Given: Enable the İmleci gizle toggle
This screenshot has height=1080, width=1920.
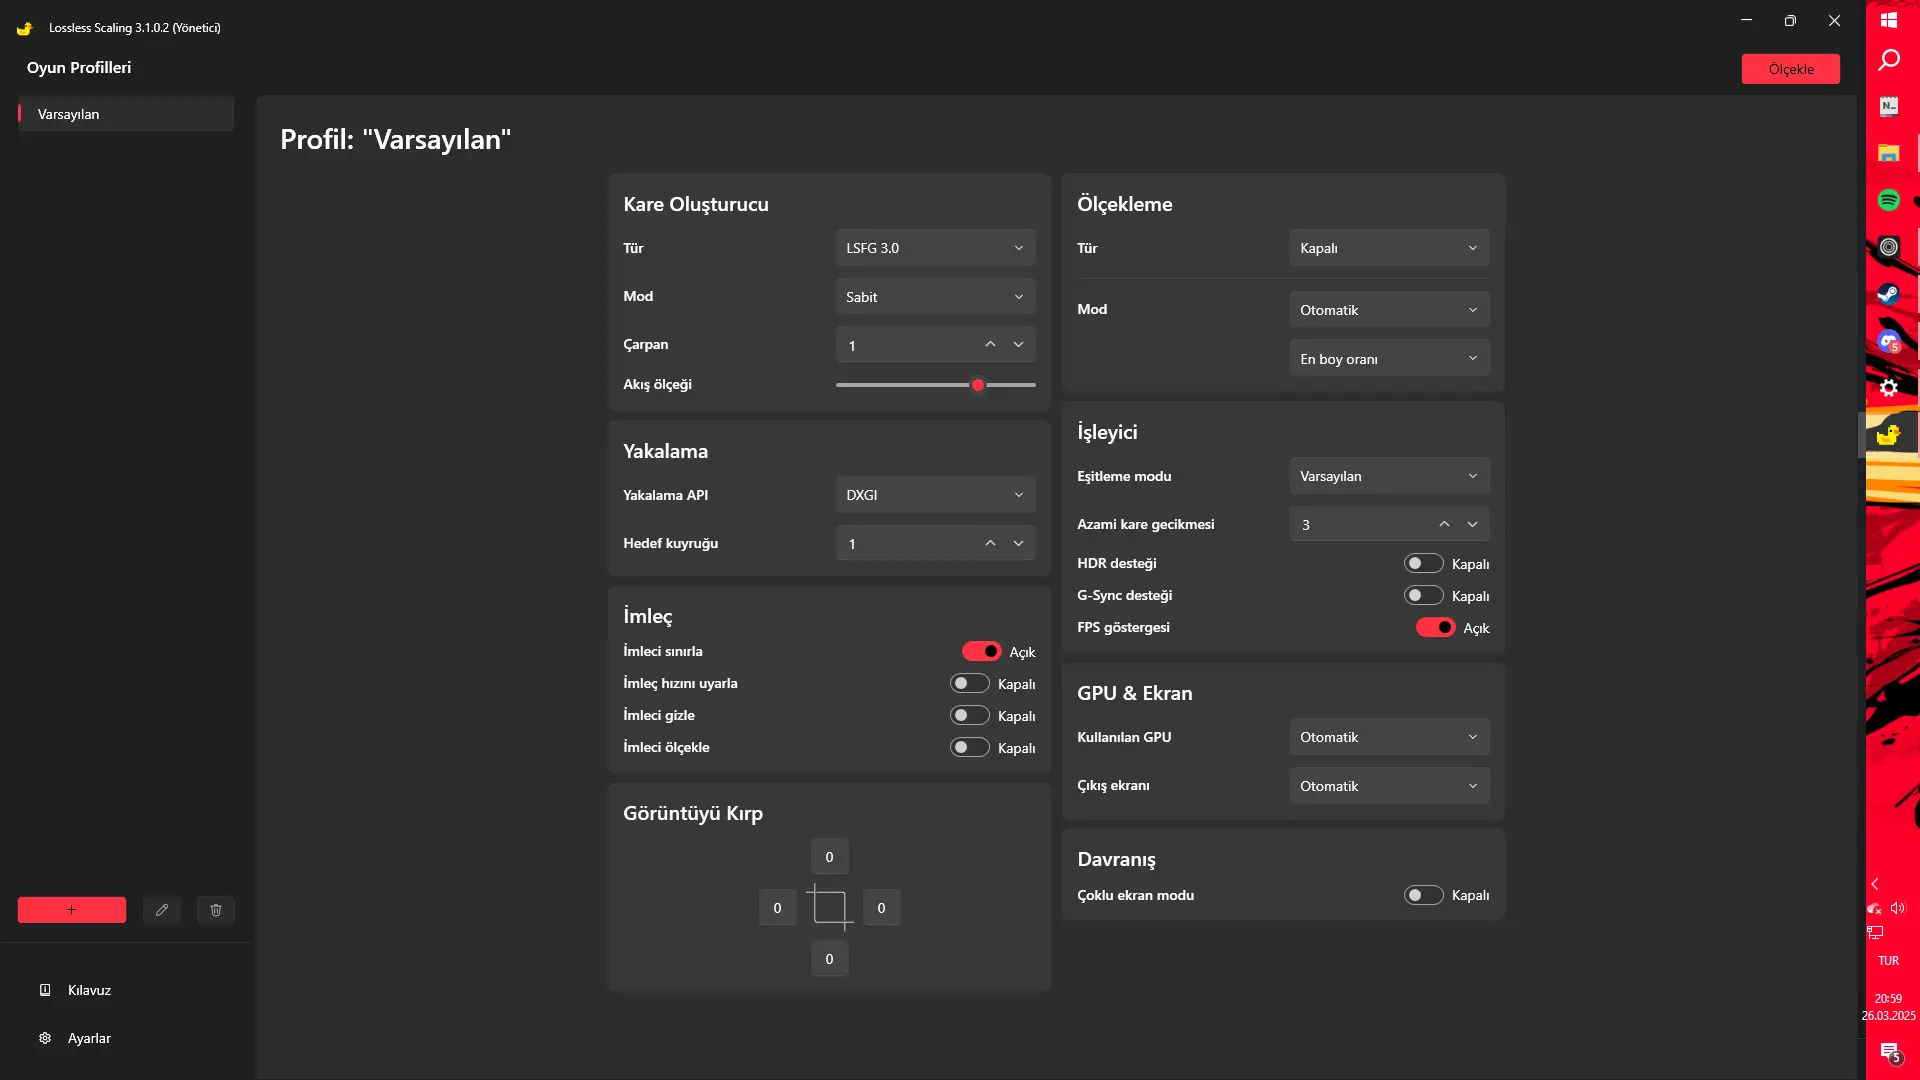Looking at the screenshot, I should click(x=969, y=715).
